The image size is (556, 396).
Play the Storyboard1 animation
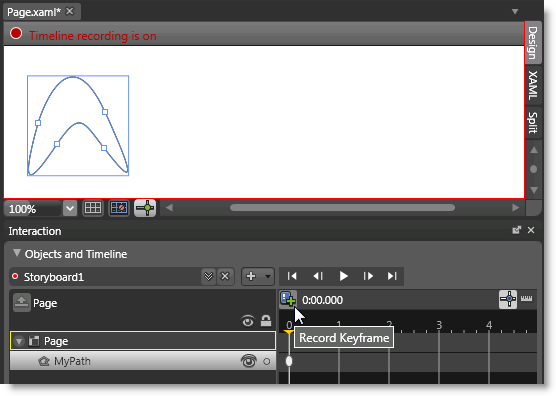(x=343, y=276)
